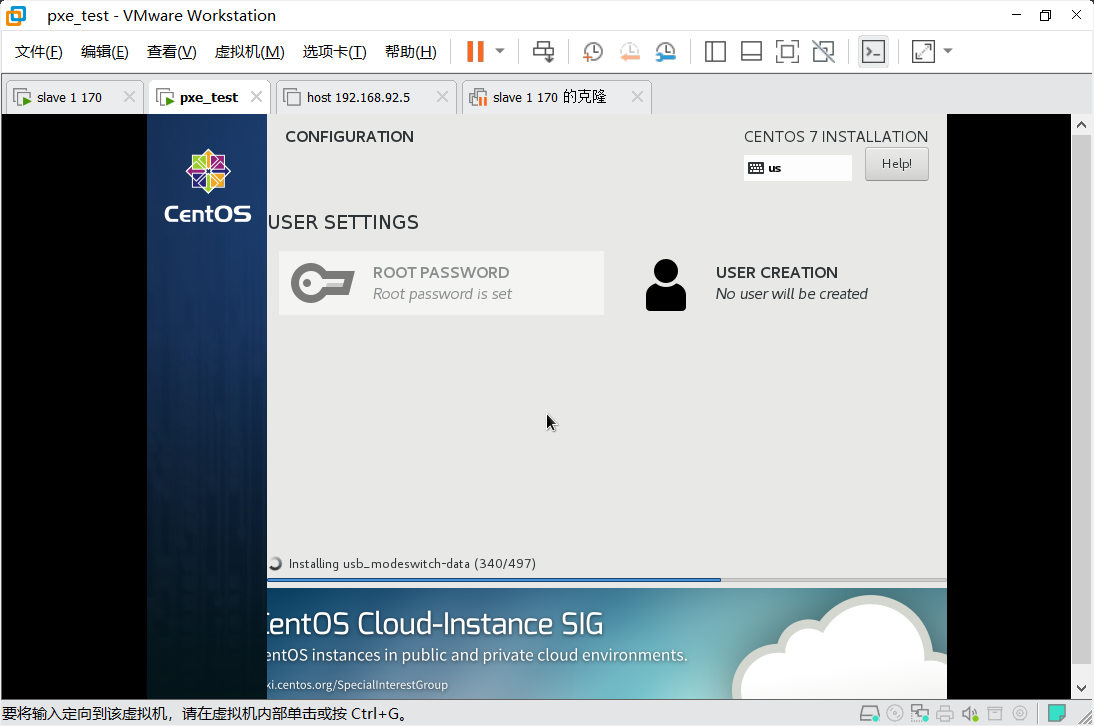This screenshot has height=726, width=1094.
Task: Open the power options dropdown arrow
Action: [500, 51]
